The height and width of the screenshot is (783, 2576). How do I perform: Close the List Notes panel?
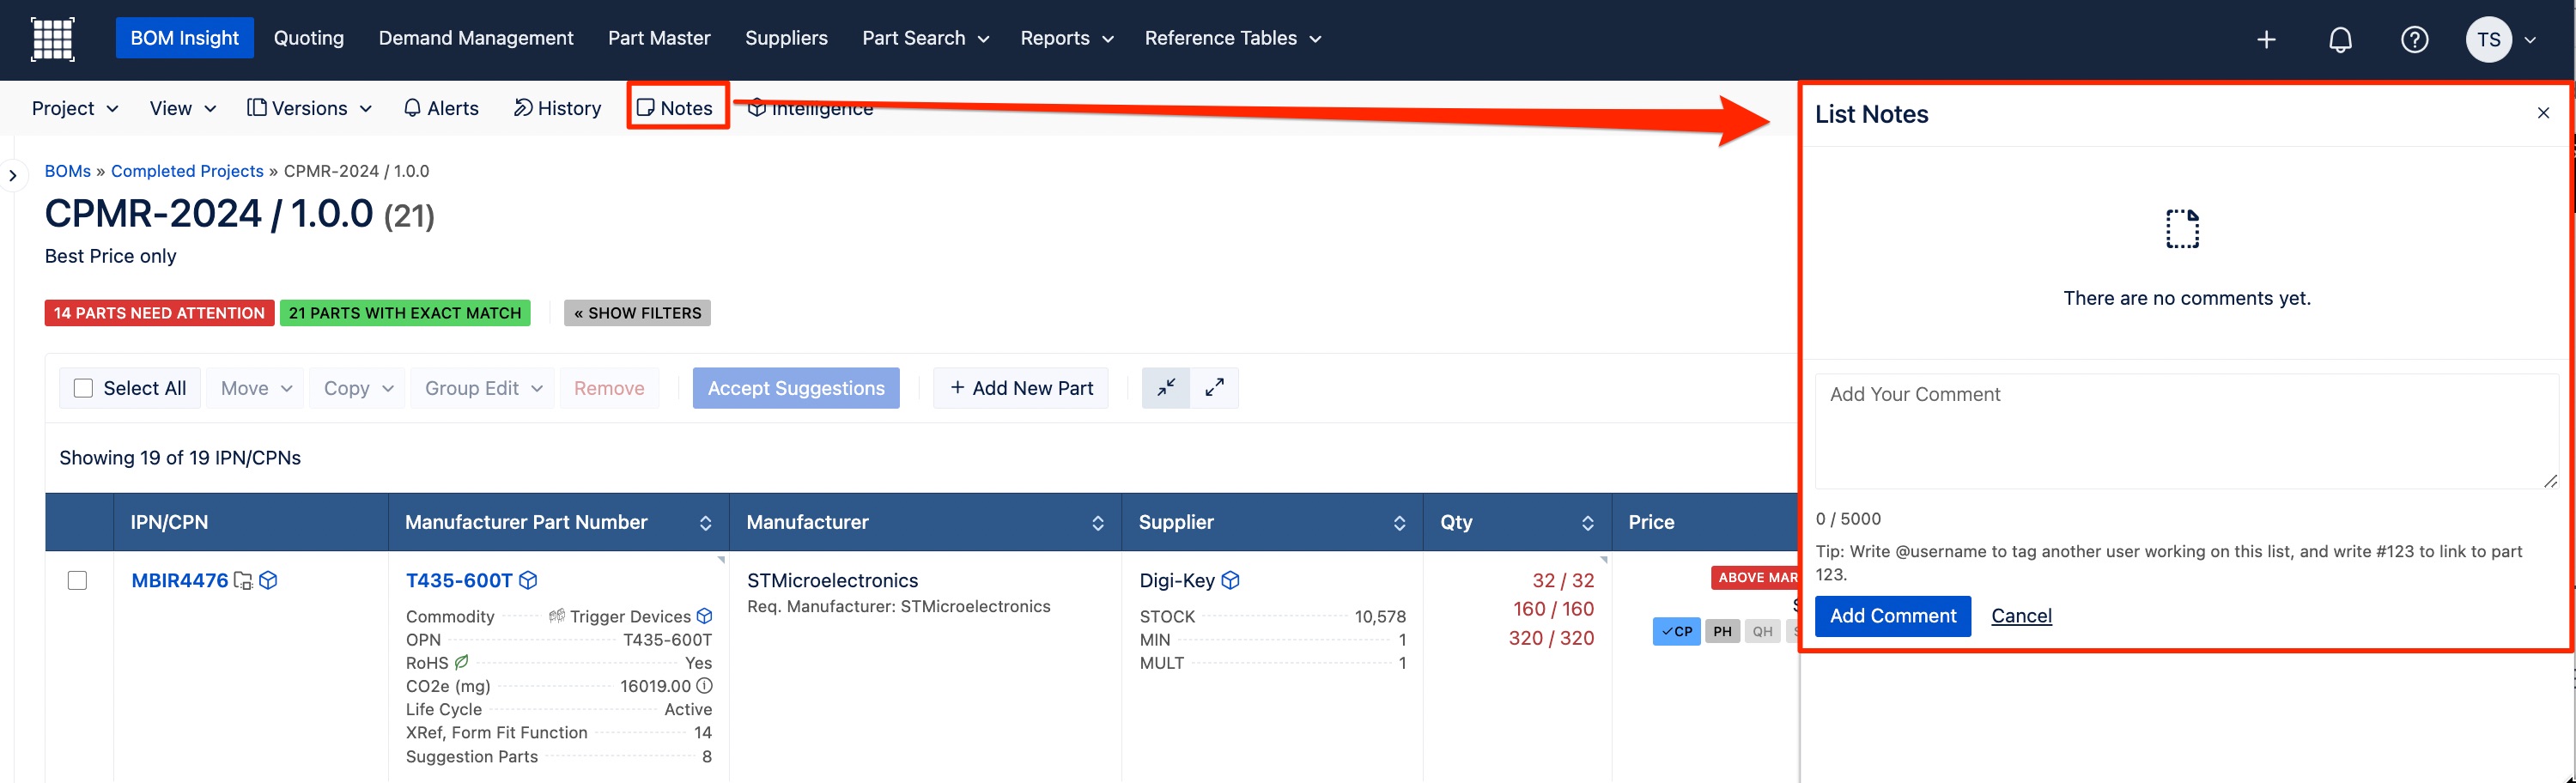2543,113
